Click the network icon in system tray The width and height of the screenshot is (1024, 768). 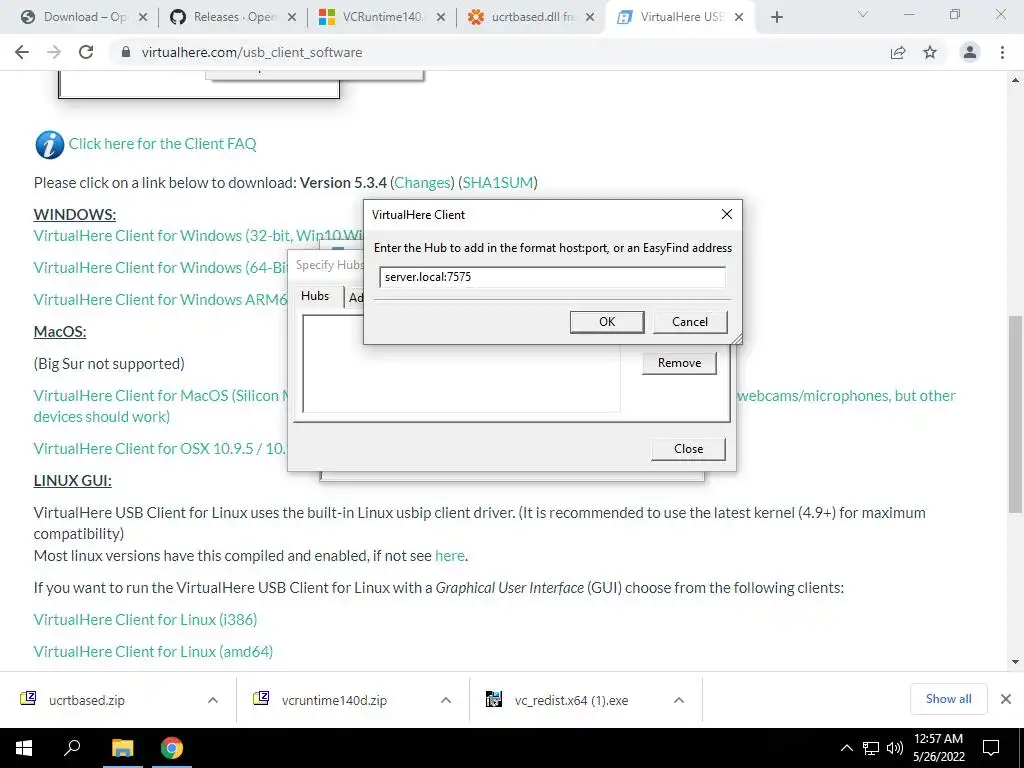[x=871, y=748]
